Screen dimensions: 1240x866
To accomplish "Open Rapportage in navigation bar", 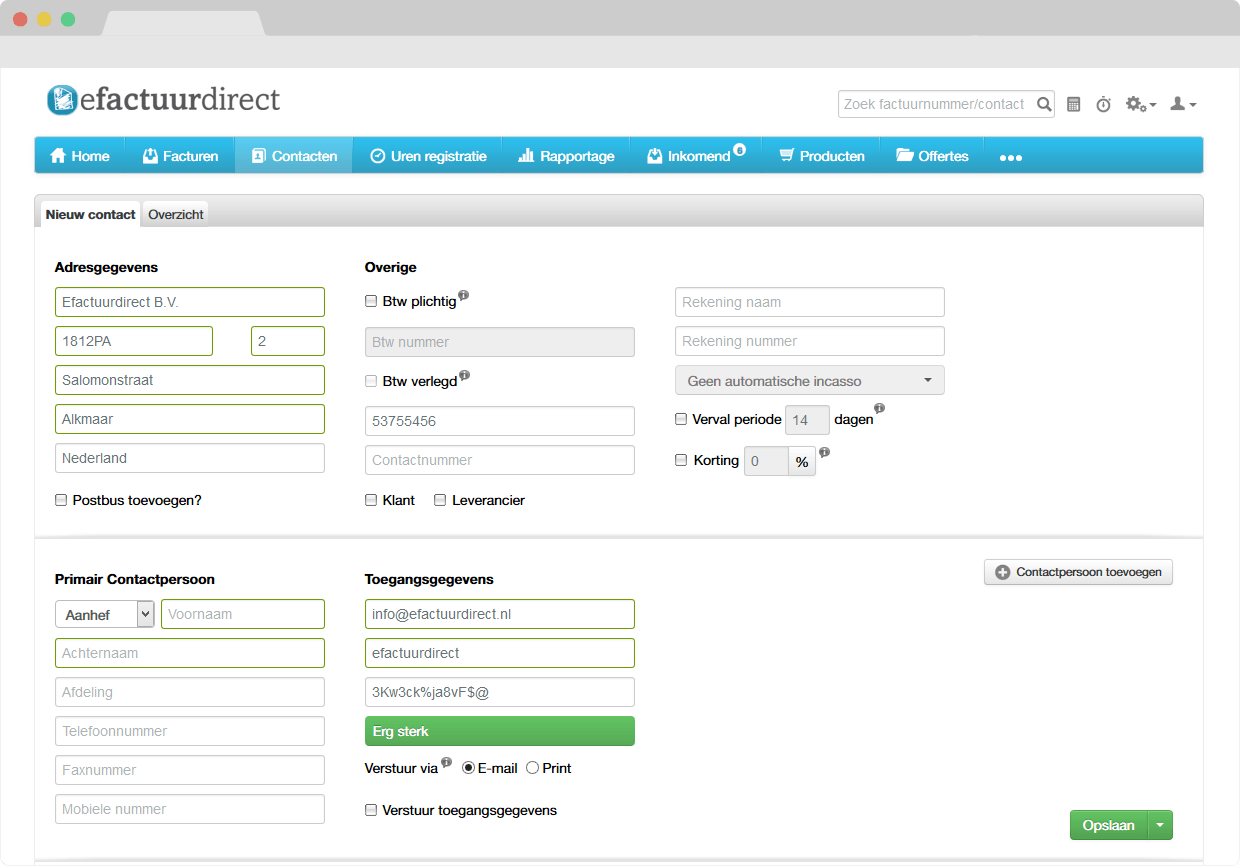I will (566, 156).
